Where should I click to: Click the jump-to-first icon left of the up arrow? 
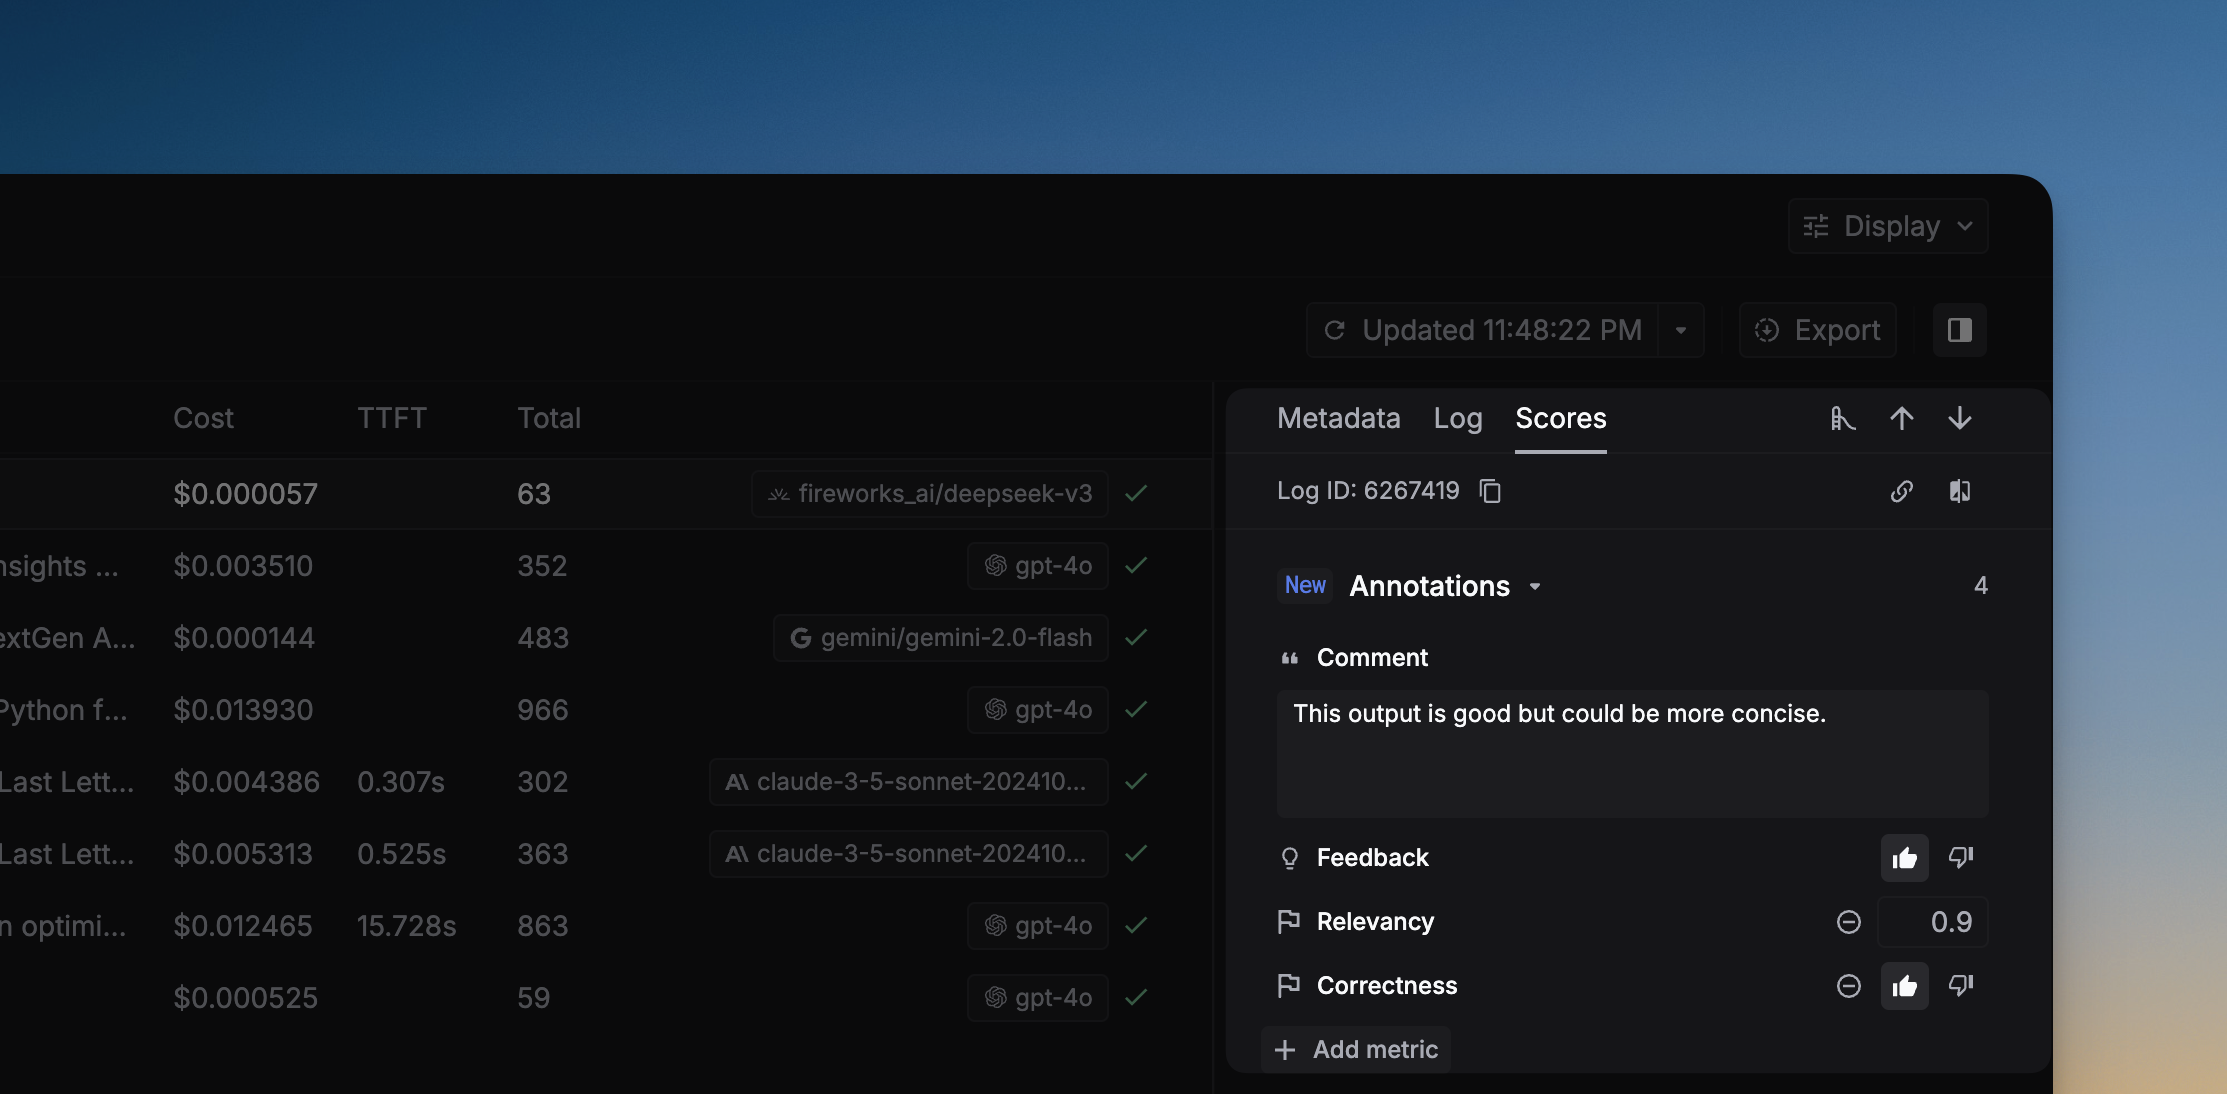(1843, 418)
